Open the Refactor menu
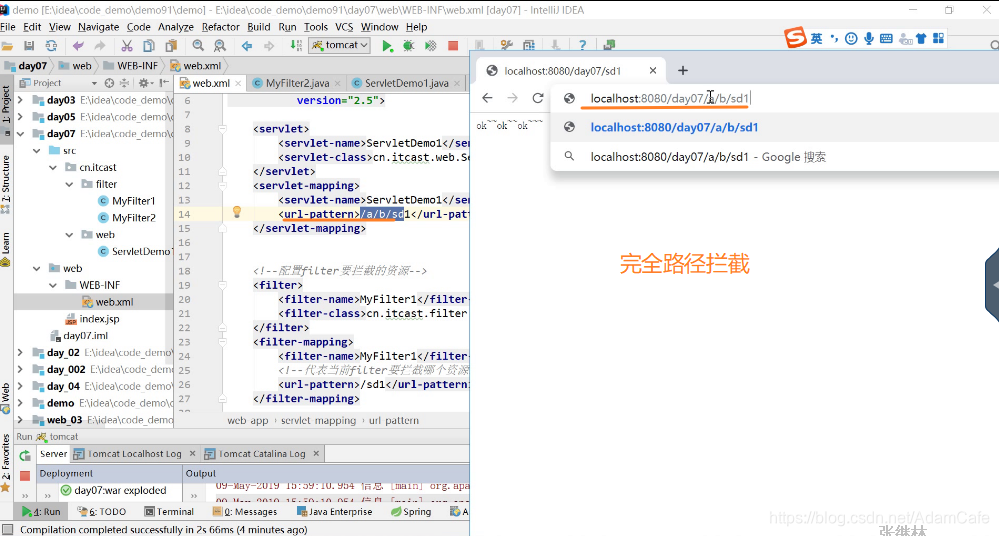This screenshot has height=536, width=999. (220, 27)
